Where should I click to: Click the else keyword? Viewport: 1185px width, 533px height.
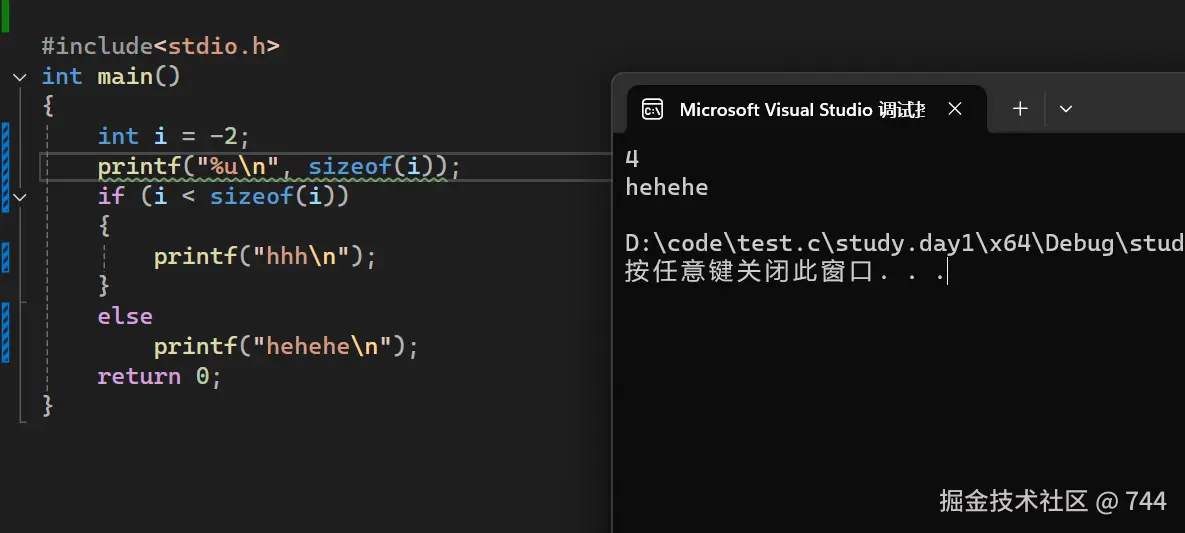125,316
